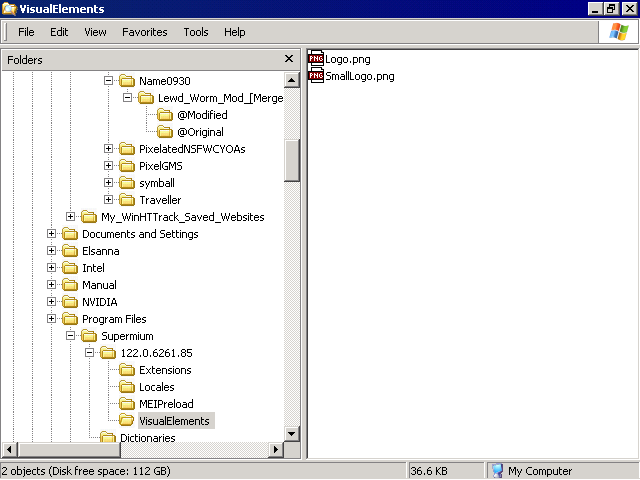Screen dimensions: 640x480
Task: Expand Documents and Settings folder
Action: point(51,234)
